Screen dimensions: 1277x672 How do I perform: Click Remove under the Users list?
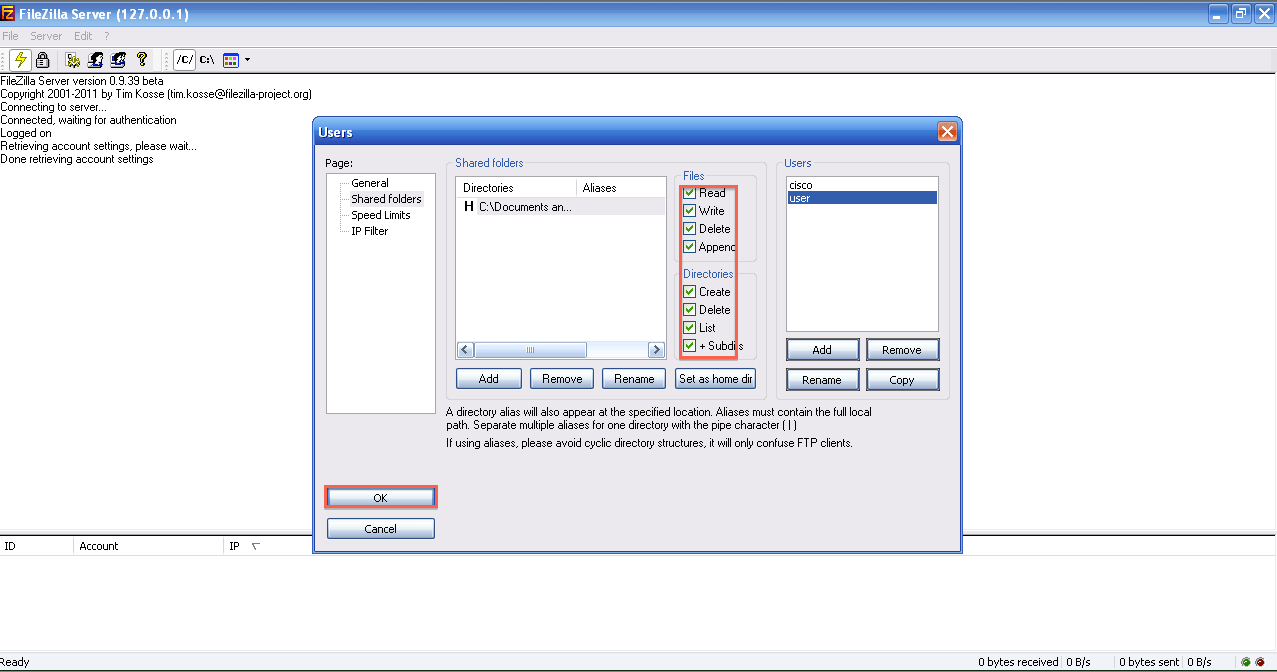point(902,350)
